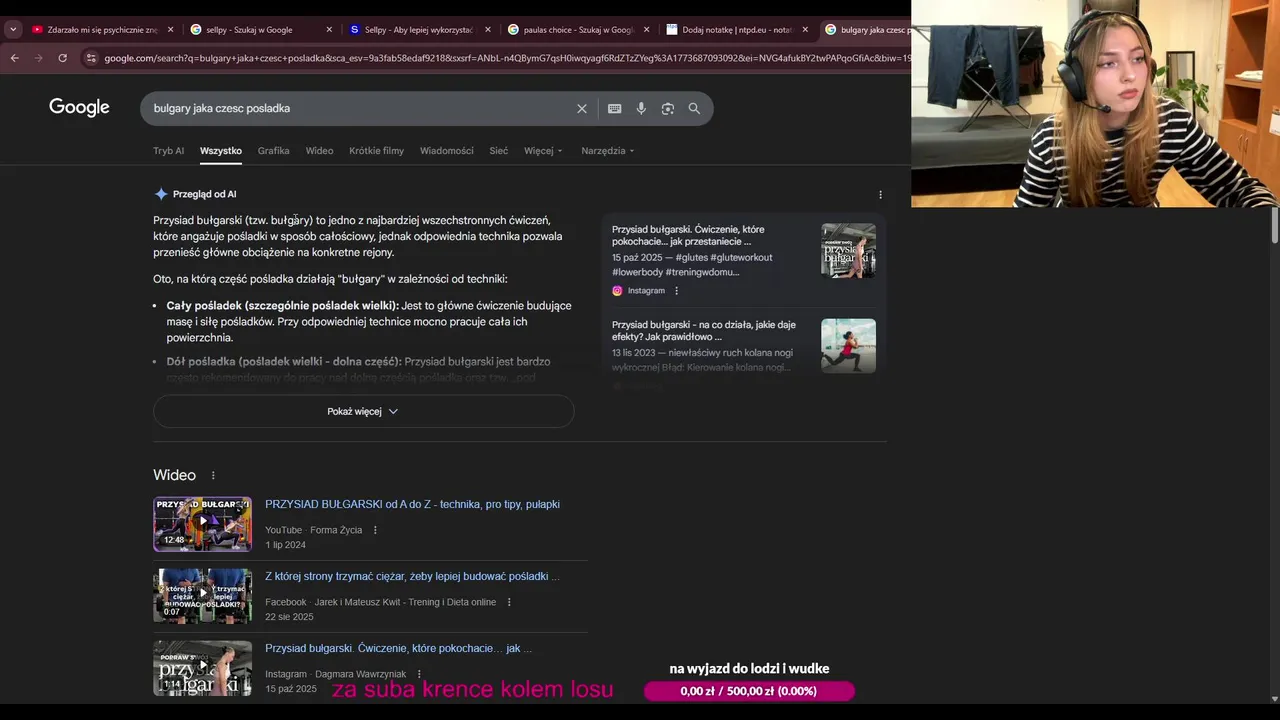Viewport: 1280px width, 720px height.
Task: Click the donation goal progress bar
Action: click(x=750, y=691)
